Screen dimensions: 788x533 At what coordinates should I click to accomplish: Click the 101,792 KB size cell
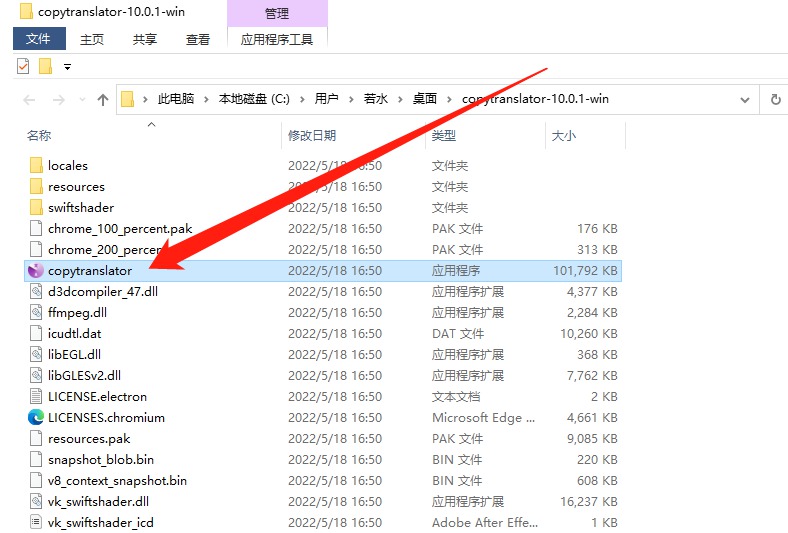pyautogui.click(x=585, y=271)
